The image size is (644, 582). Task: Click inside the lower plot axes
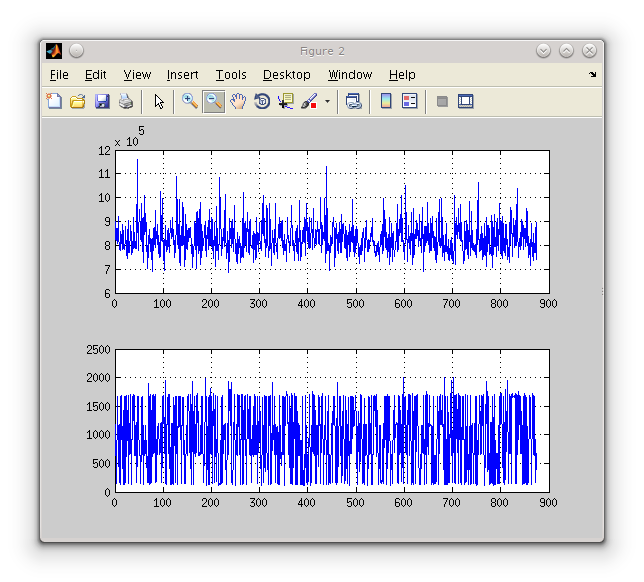click(x=331, y=420)
